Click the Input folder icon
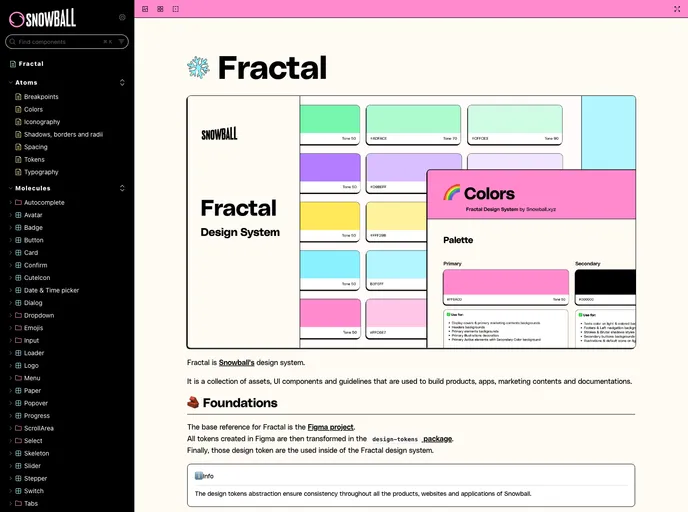Image resolution: width=688 pixels, height=512 pixels. (18, 340)
